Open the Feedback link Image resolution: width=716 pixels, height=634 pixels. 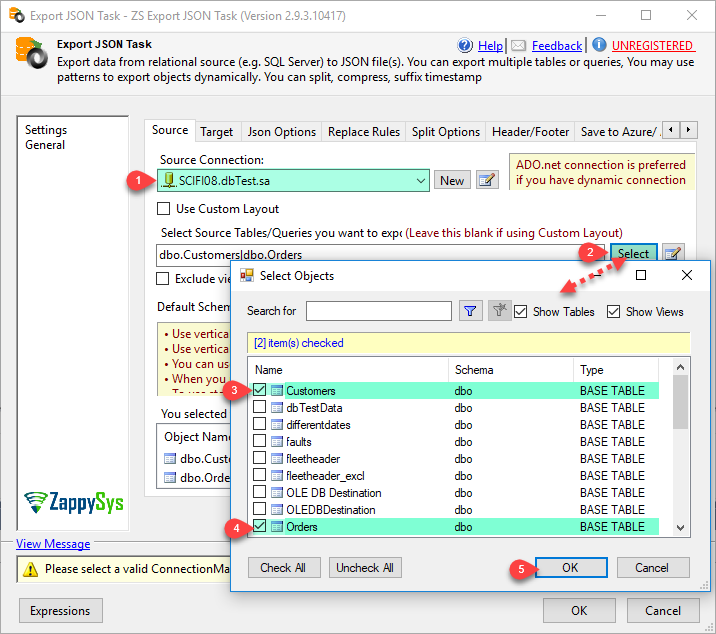click(x=557, y=46)
